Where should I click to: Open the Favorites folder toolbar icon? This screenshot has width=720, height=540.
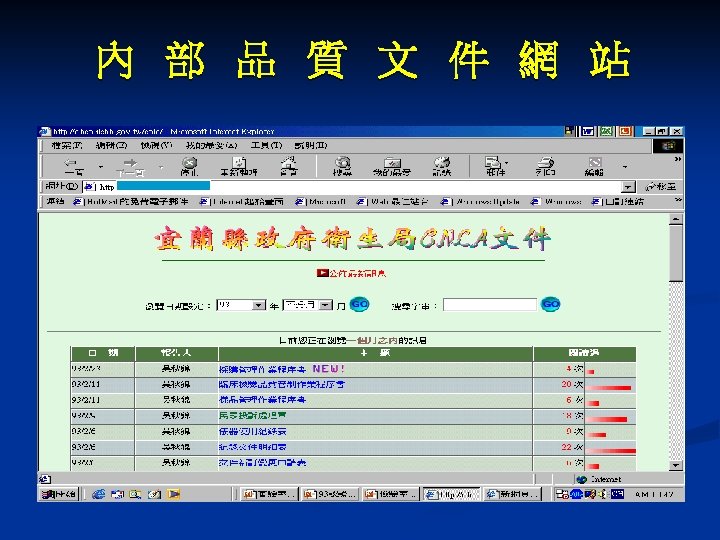[x=392, y=167]
